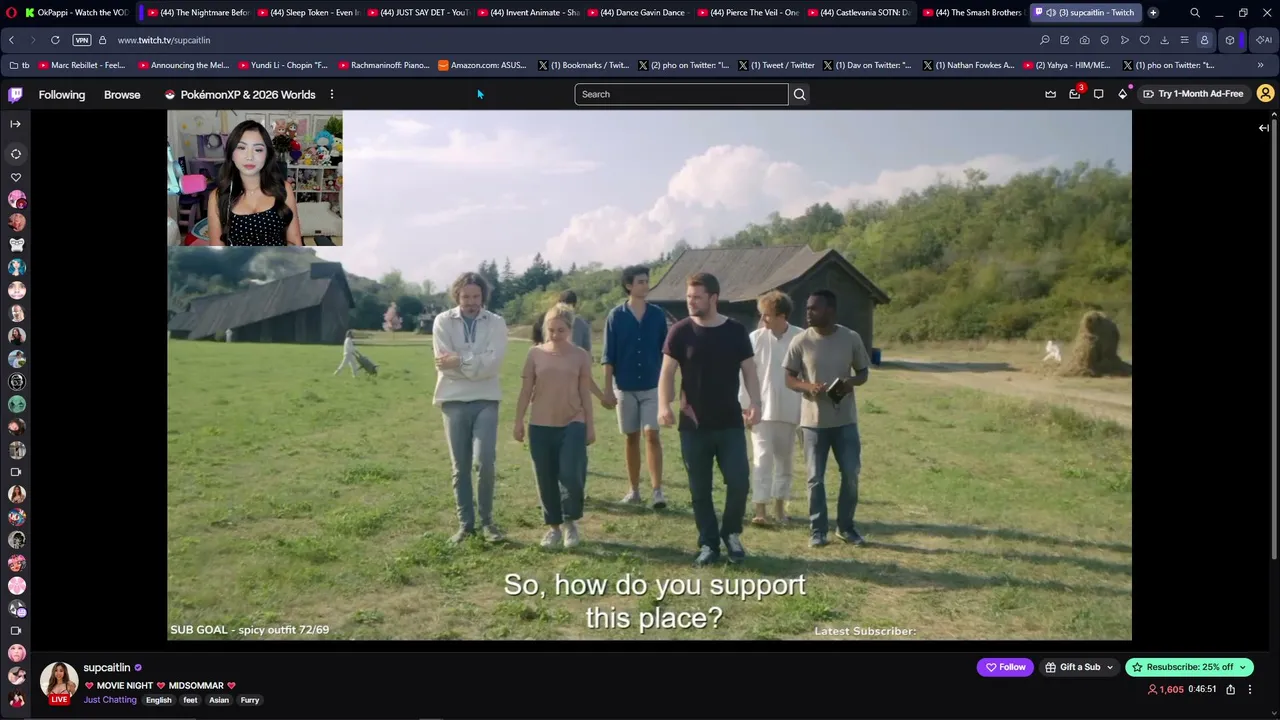The width and height of the screenshot is (1280, 720).
Task: Open the more navigation options dots
Action: [x=331, y=95]
